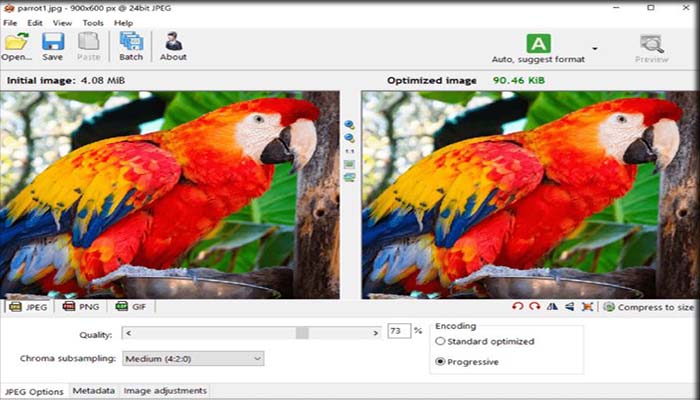Viewport: 700px width, 400px height.
Task: Click the optimized parrot image pane
Action: 530,195
